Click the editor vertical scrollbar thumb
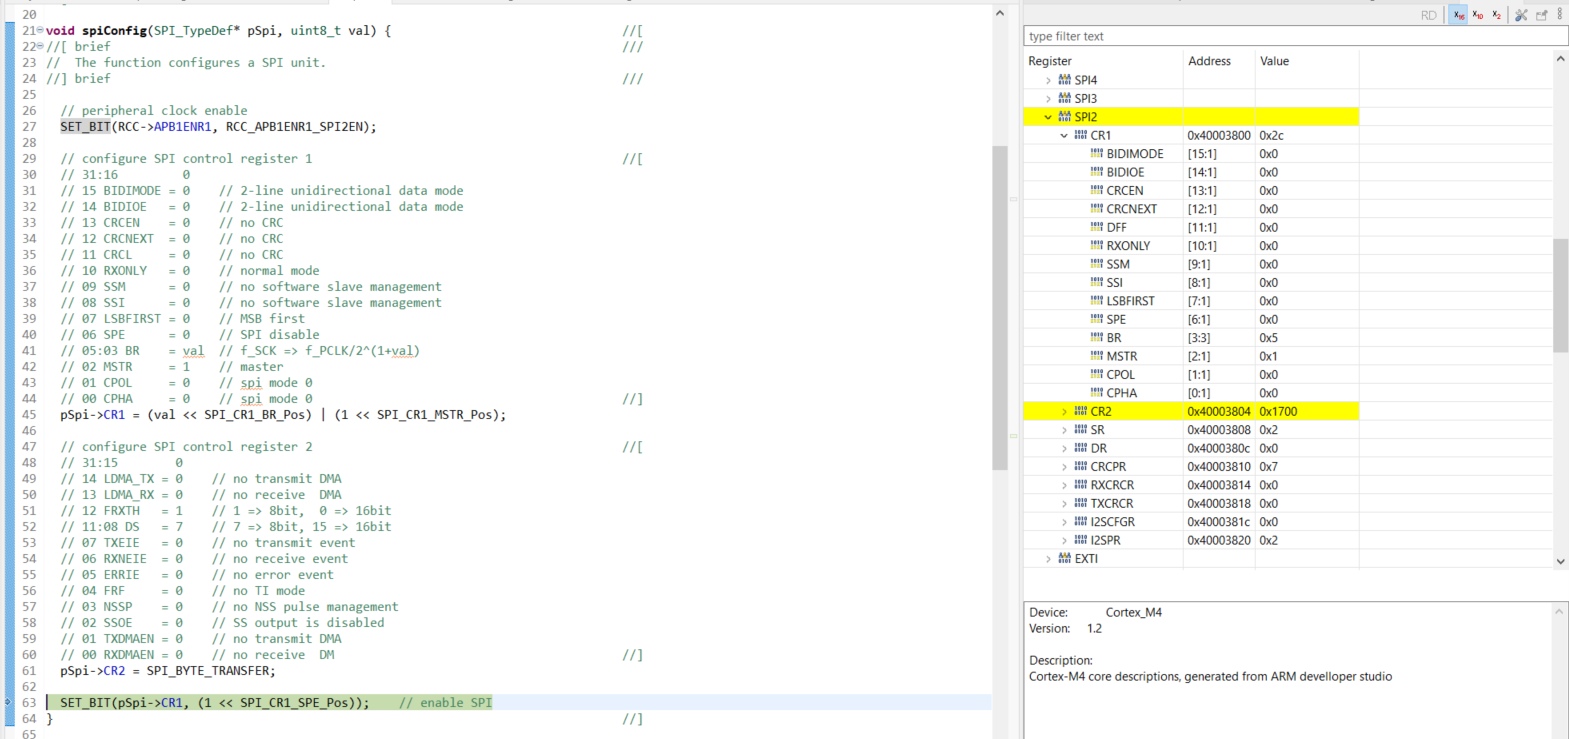Screen dimensions: 1569x739 [x=999, y=308]
